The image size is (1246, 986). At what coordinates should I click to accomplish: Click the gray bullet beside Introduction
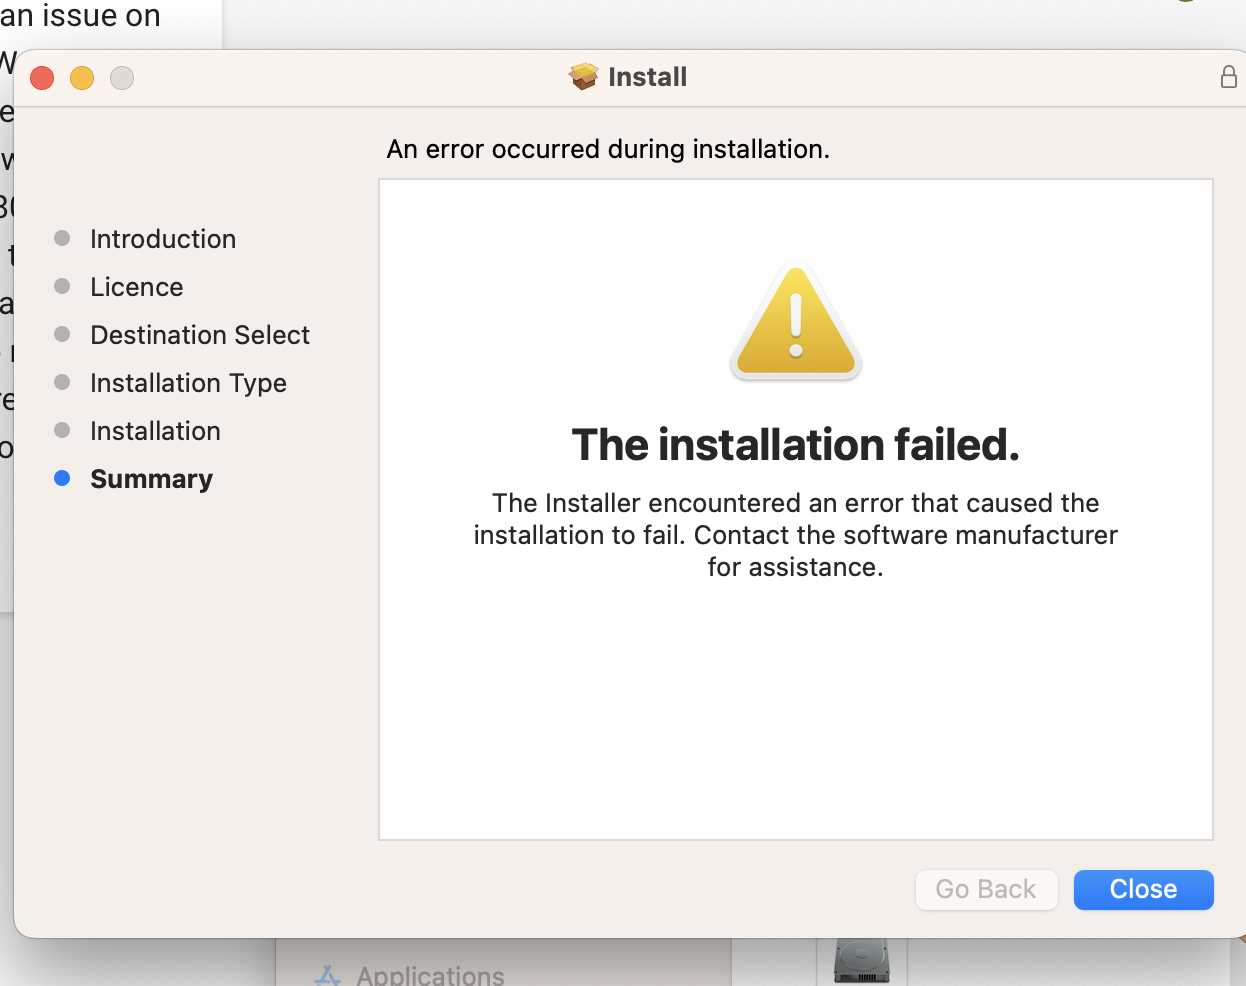point(62,238)
